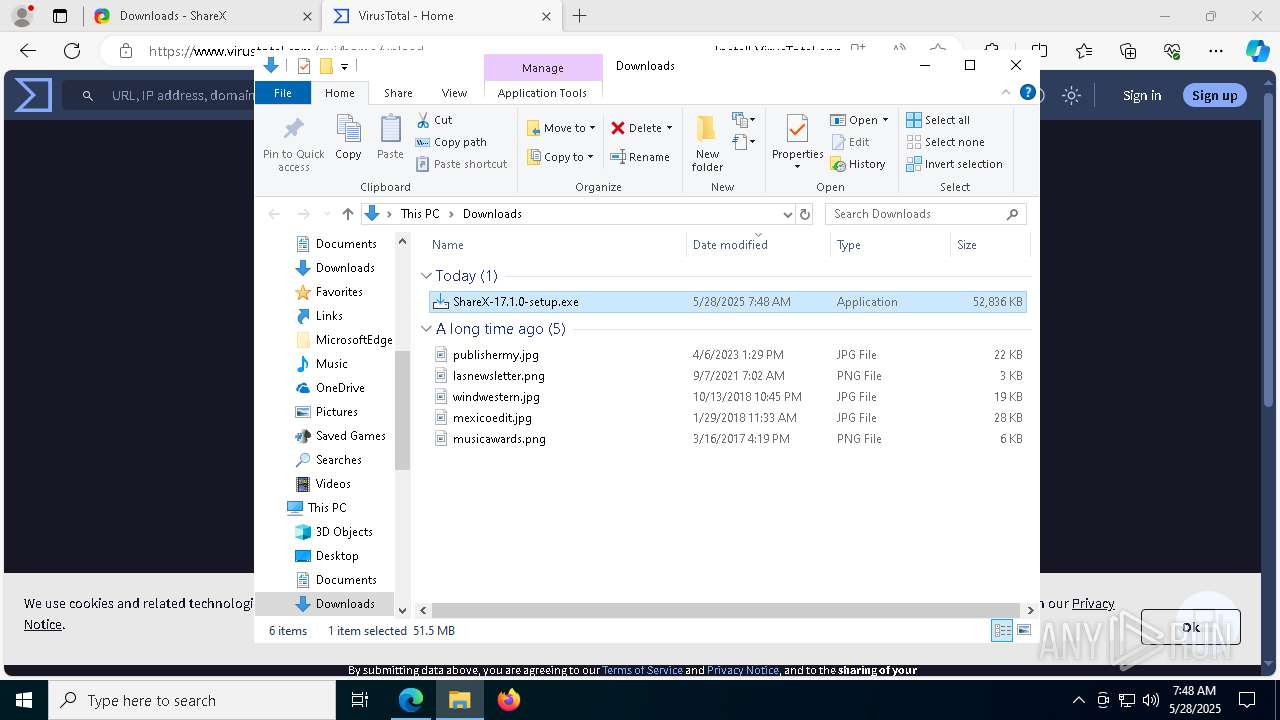Viewport: 1280px width, 720px height.
Task: Open the Open button dropdown arrow
Action: click(885, 120)
